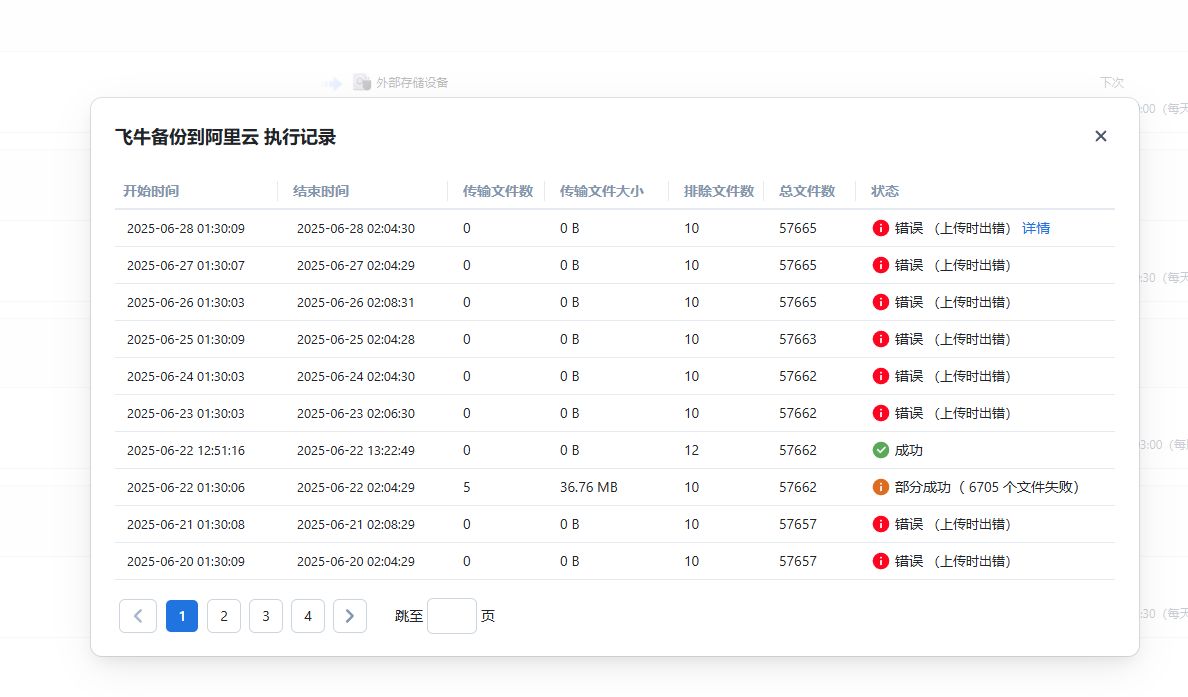Open 详情 link for 2025-06-28 error
The image size is (1188, 697).
point(1036,228)
